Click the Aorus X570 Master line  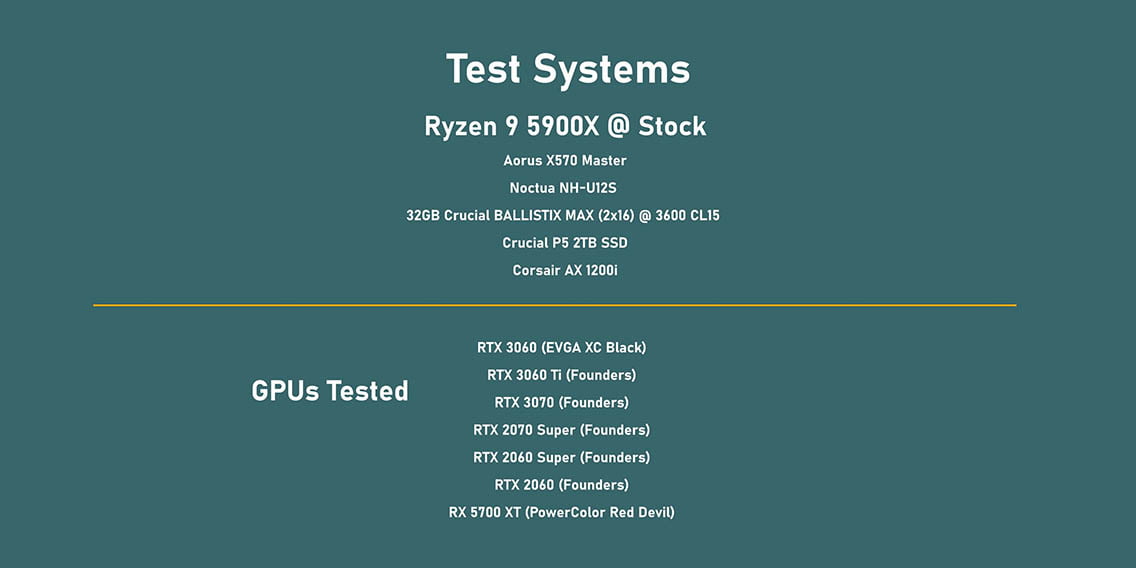tap(565, 160)
